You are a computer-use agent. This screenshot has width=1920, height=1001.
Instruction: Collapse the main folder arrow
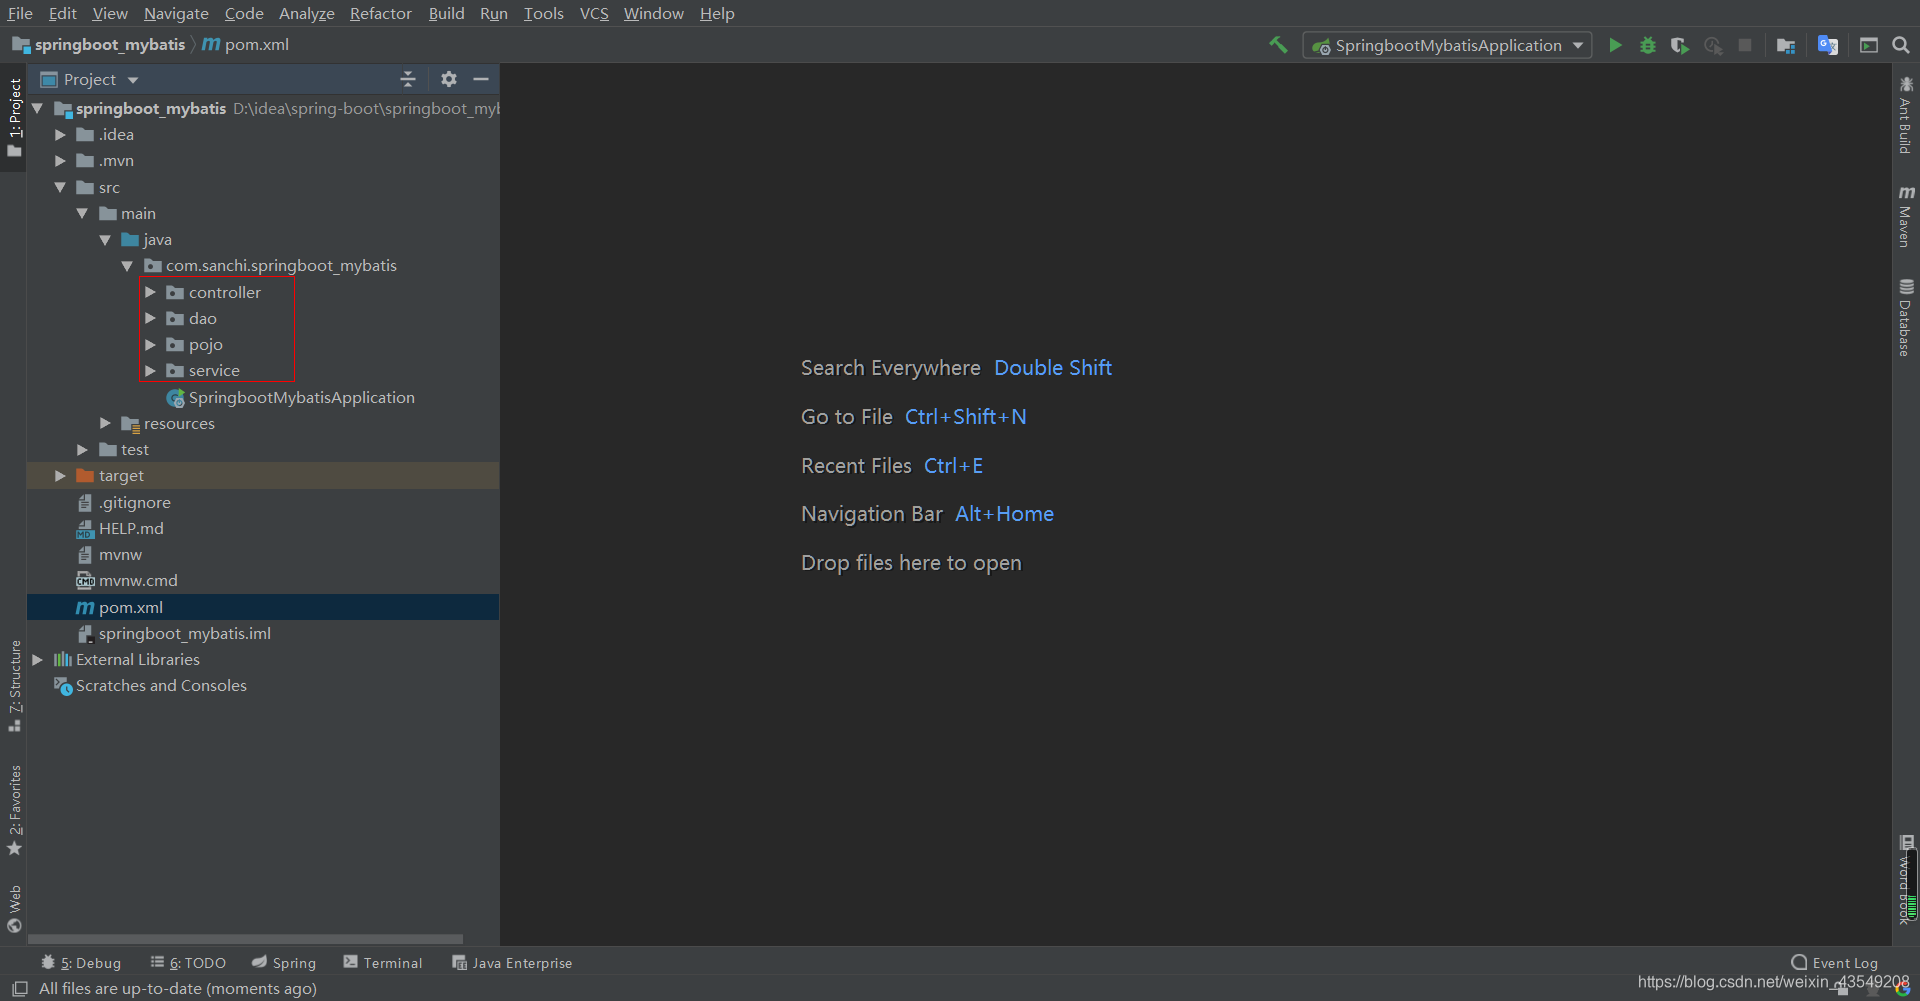tap(82, 213)
